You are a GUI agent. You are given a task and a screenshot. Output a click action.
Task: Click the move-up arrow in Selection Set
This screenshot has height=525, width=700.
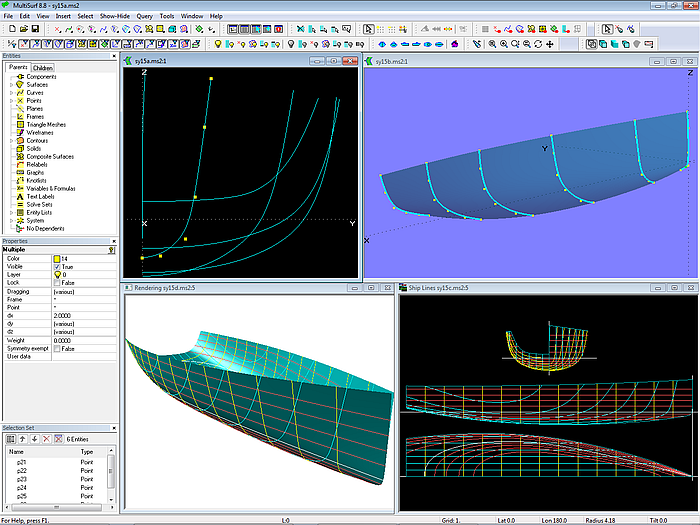22,439
